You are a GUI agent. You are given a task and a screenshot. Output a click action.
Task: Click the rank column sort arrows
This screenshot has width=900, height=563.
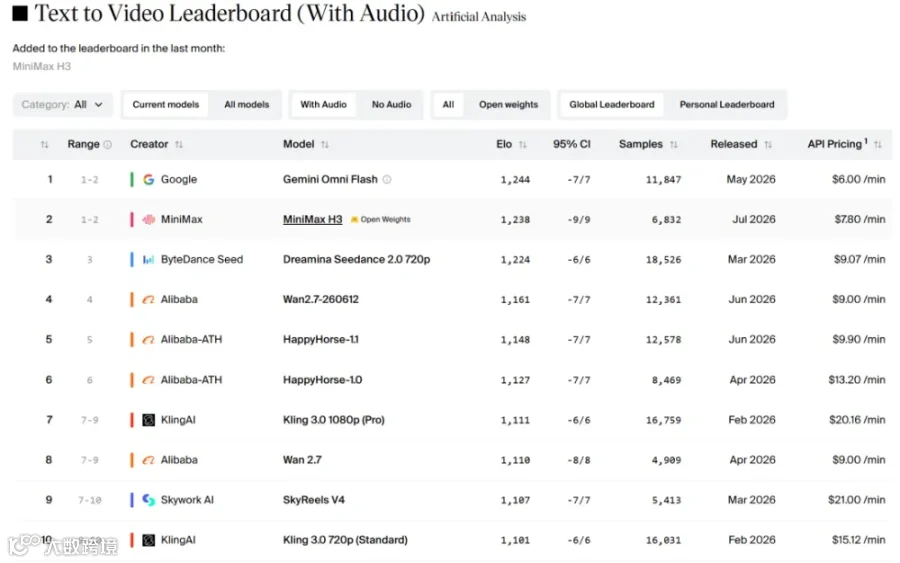[x=44, y=145]
